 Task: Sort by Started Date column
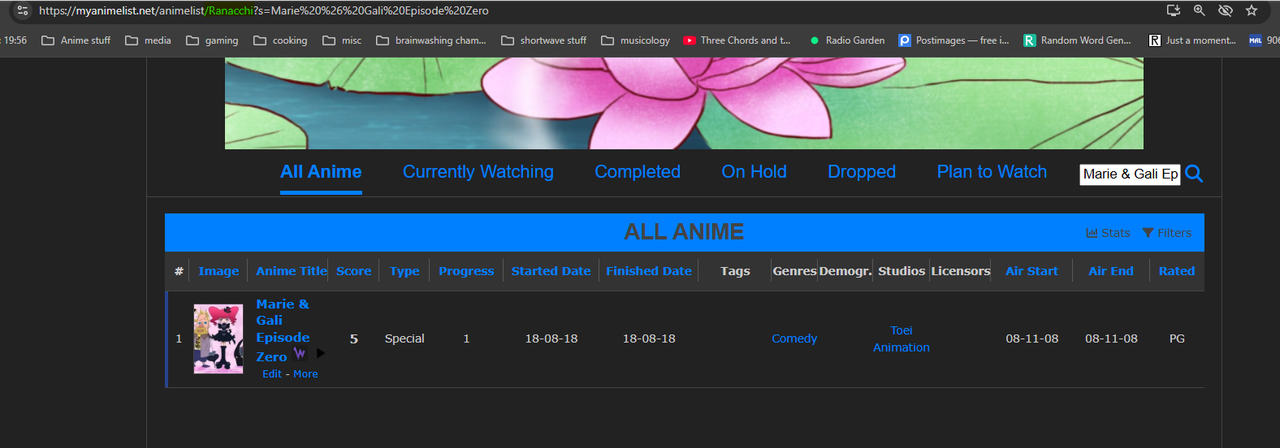pos(551,271)
